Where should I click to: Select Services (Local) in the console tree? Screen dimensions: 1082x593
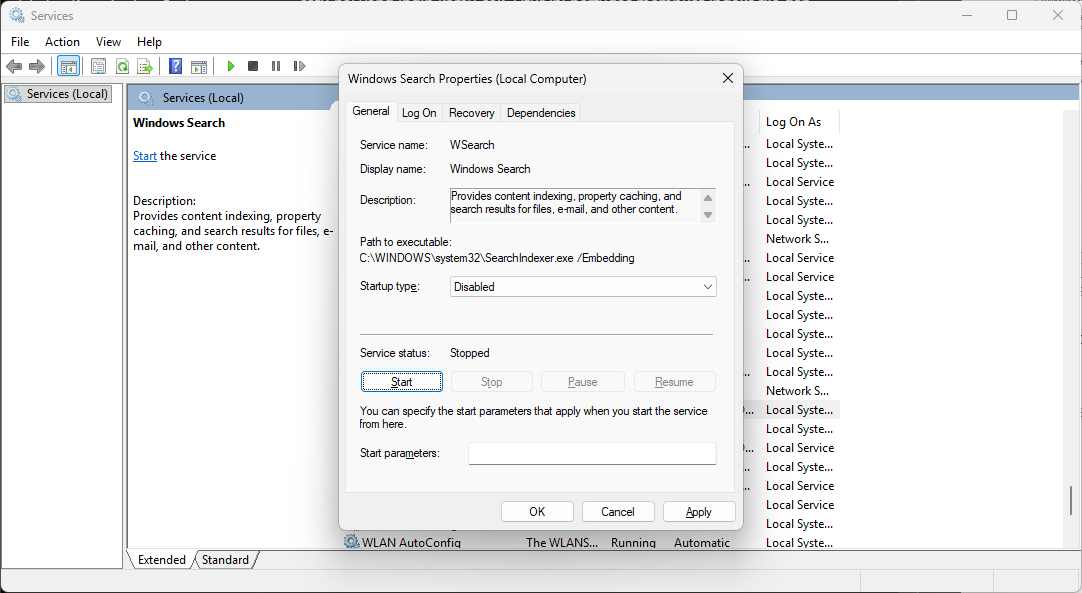[58, 94]
